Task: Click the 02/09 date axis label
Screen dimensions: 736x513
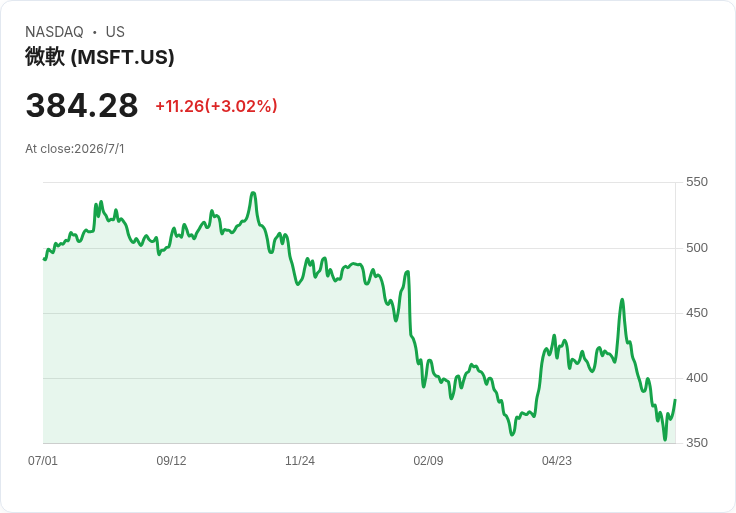Action: (x=428, y=460)
